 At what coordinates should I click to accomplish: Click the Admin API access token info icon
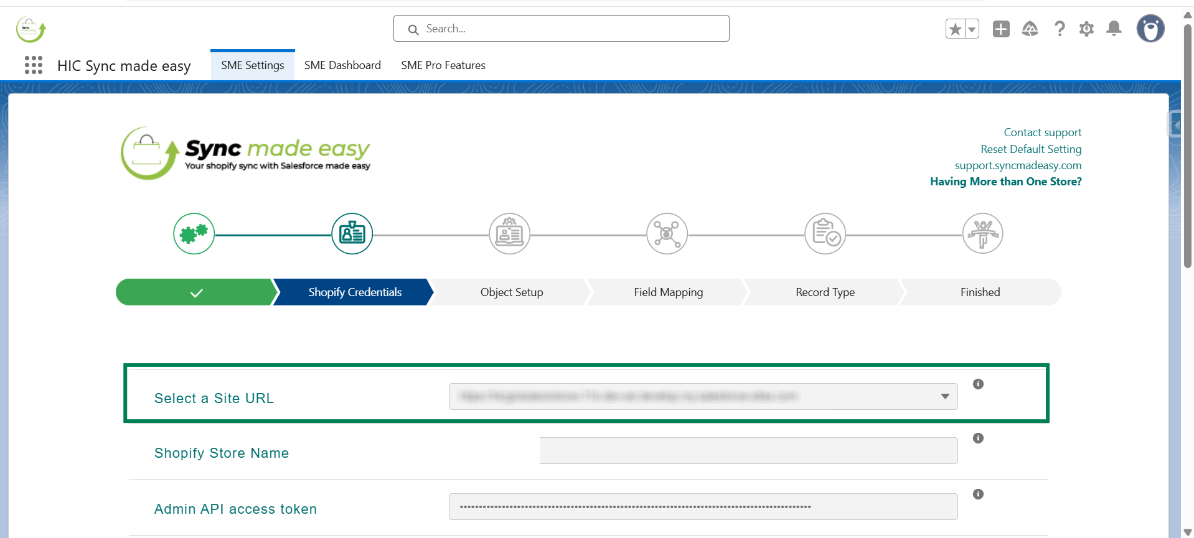click(x=979, y=494)
